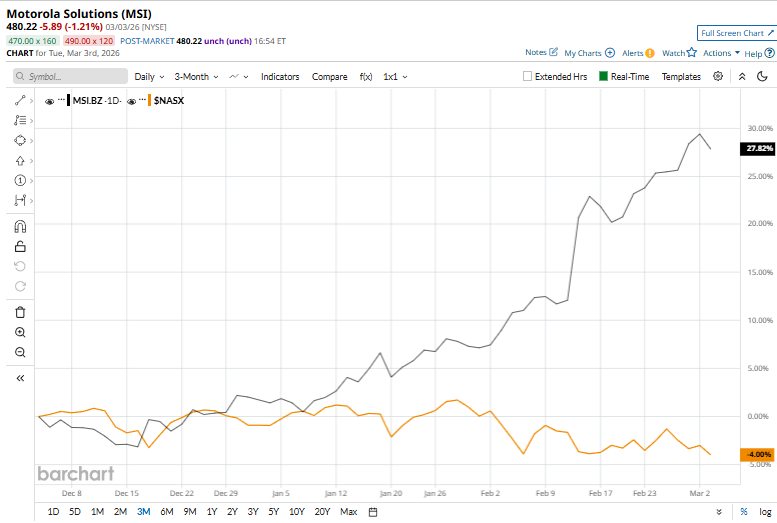Click the lock drawings icon
777x523 pixels.
[x=20, y=246]
